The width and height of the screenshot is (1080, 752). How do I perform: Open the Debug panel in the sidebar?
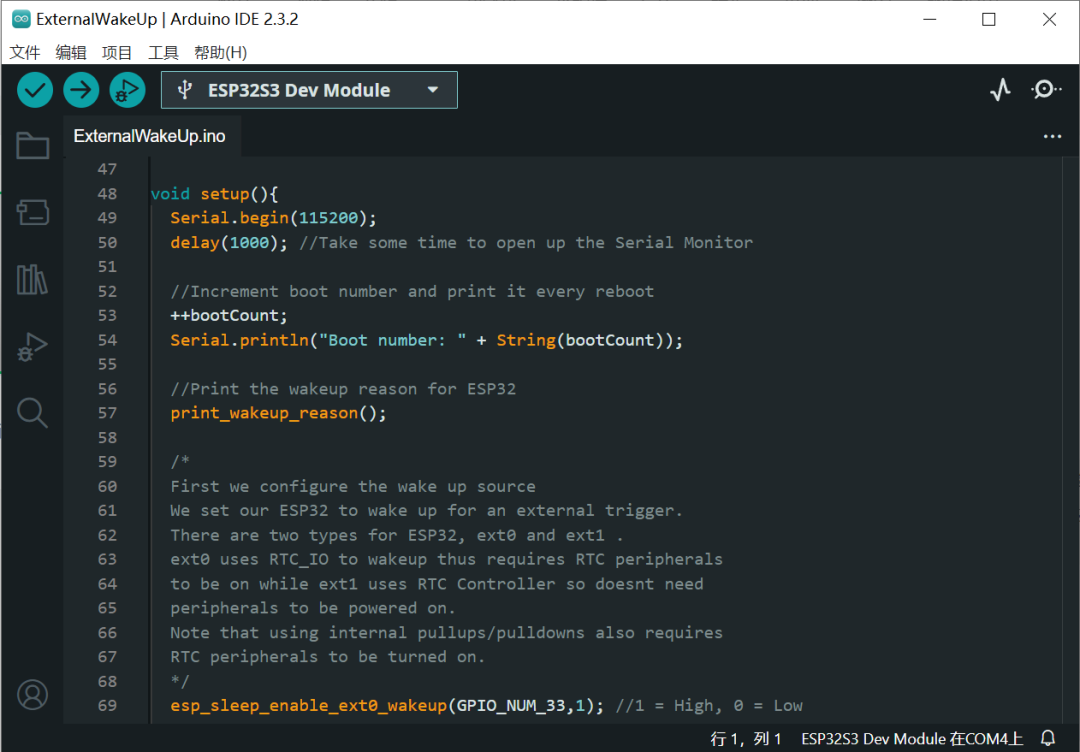click(x=32, y=346)
